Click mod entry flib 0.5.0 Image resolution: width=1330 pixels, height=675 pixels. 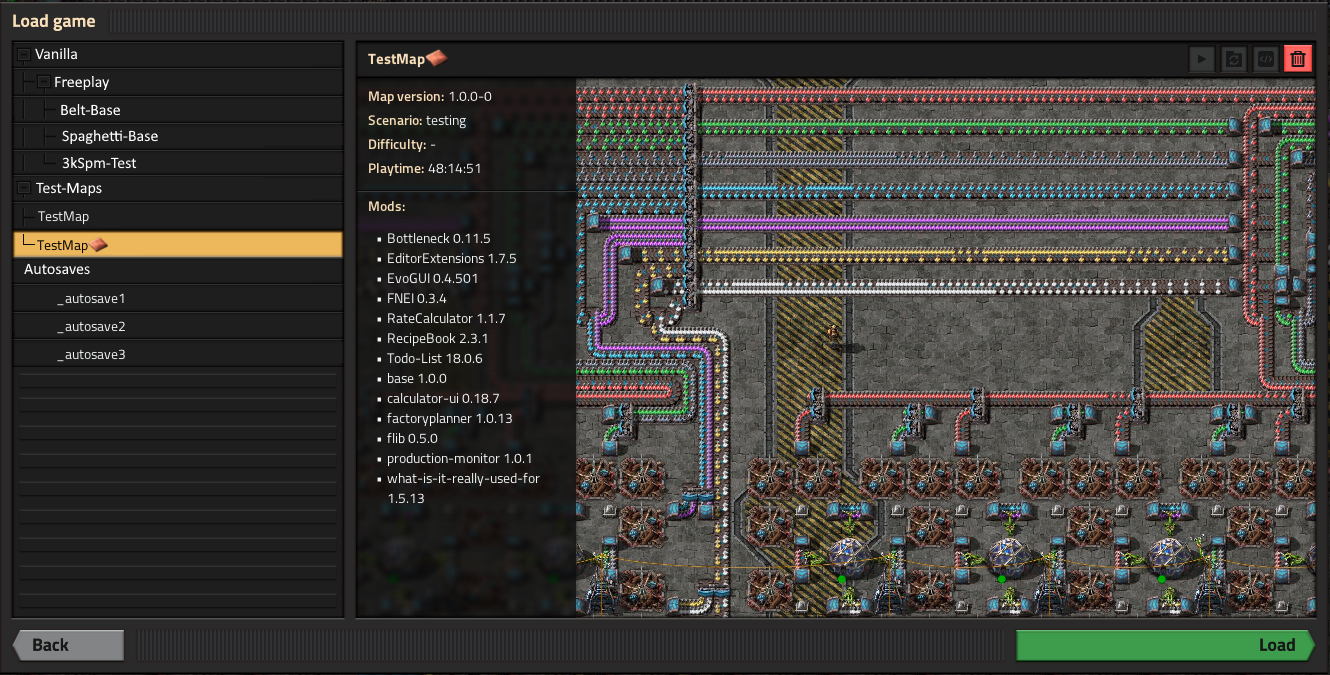pyautogui.click(x=412, y=438)
